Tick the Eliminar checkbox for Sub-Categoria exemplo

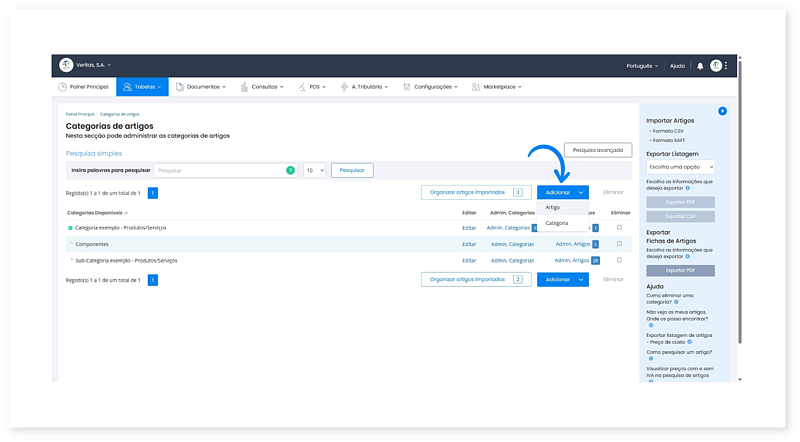(x=619, y=260)
